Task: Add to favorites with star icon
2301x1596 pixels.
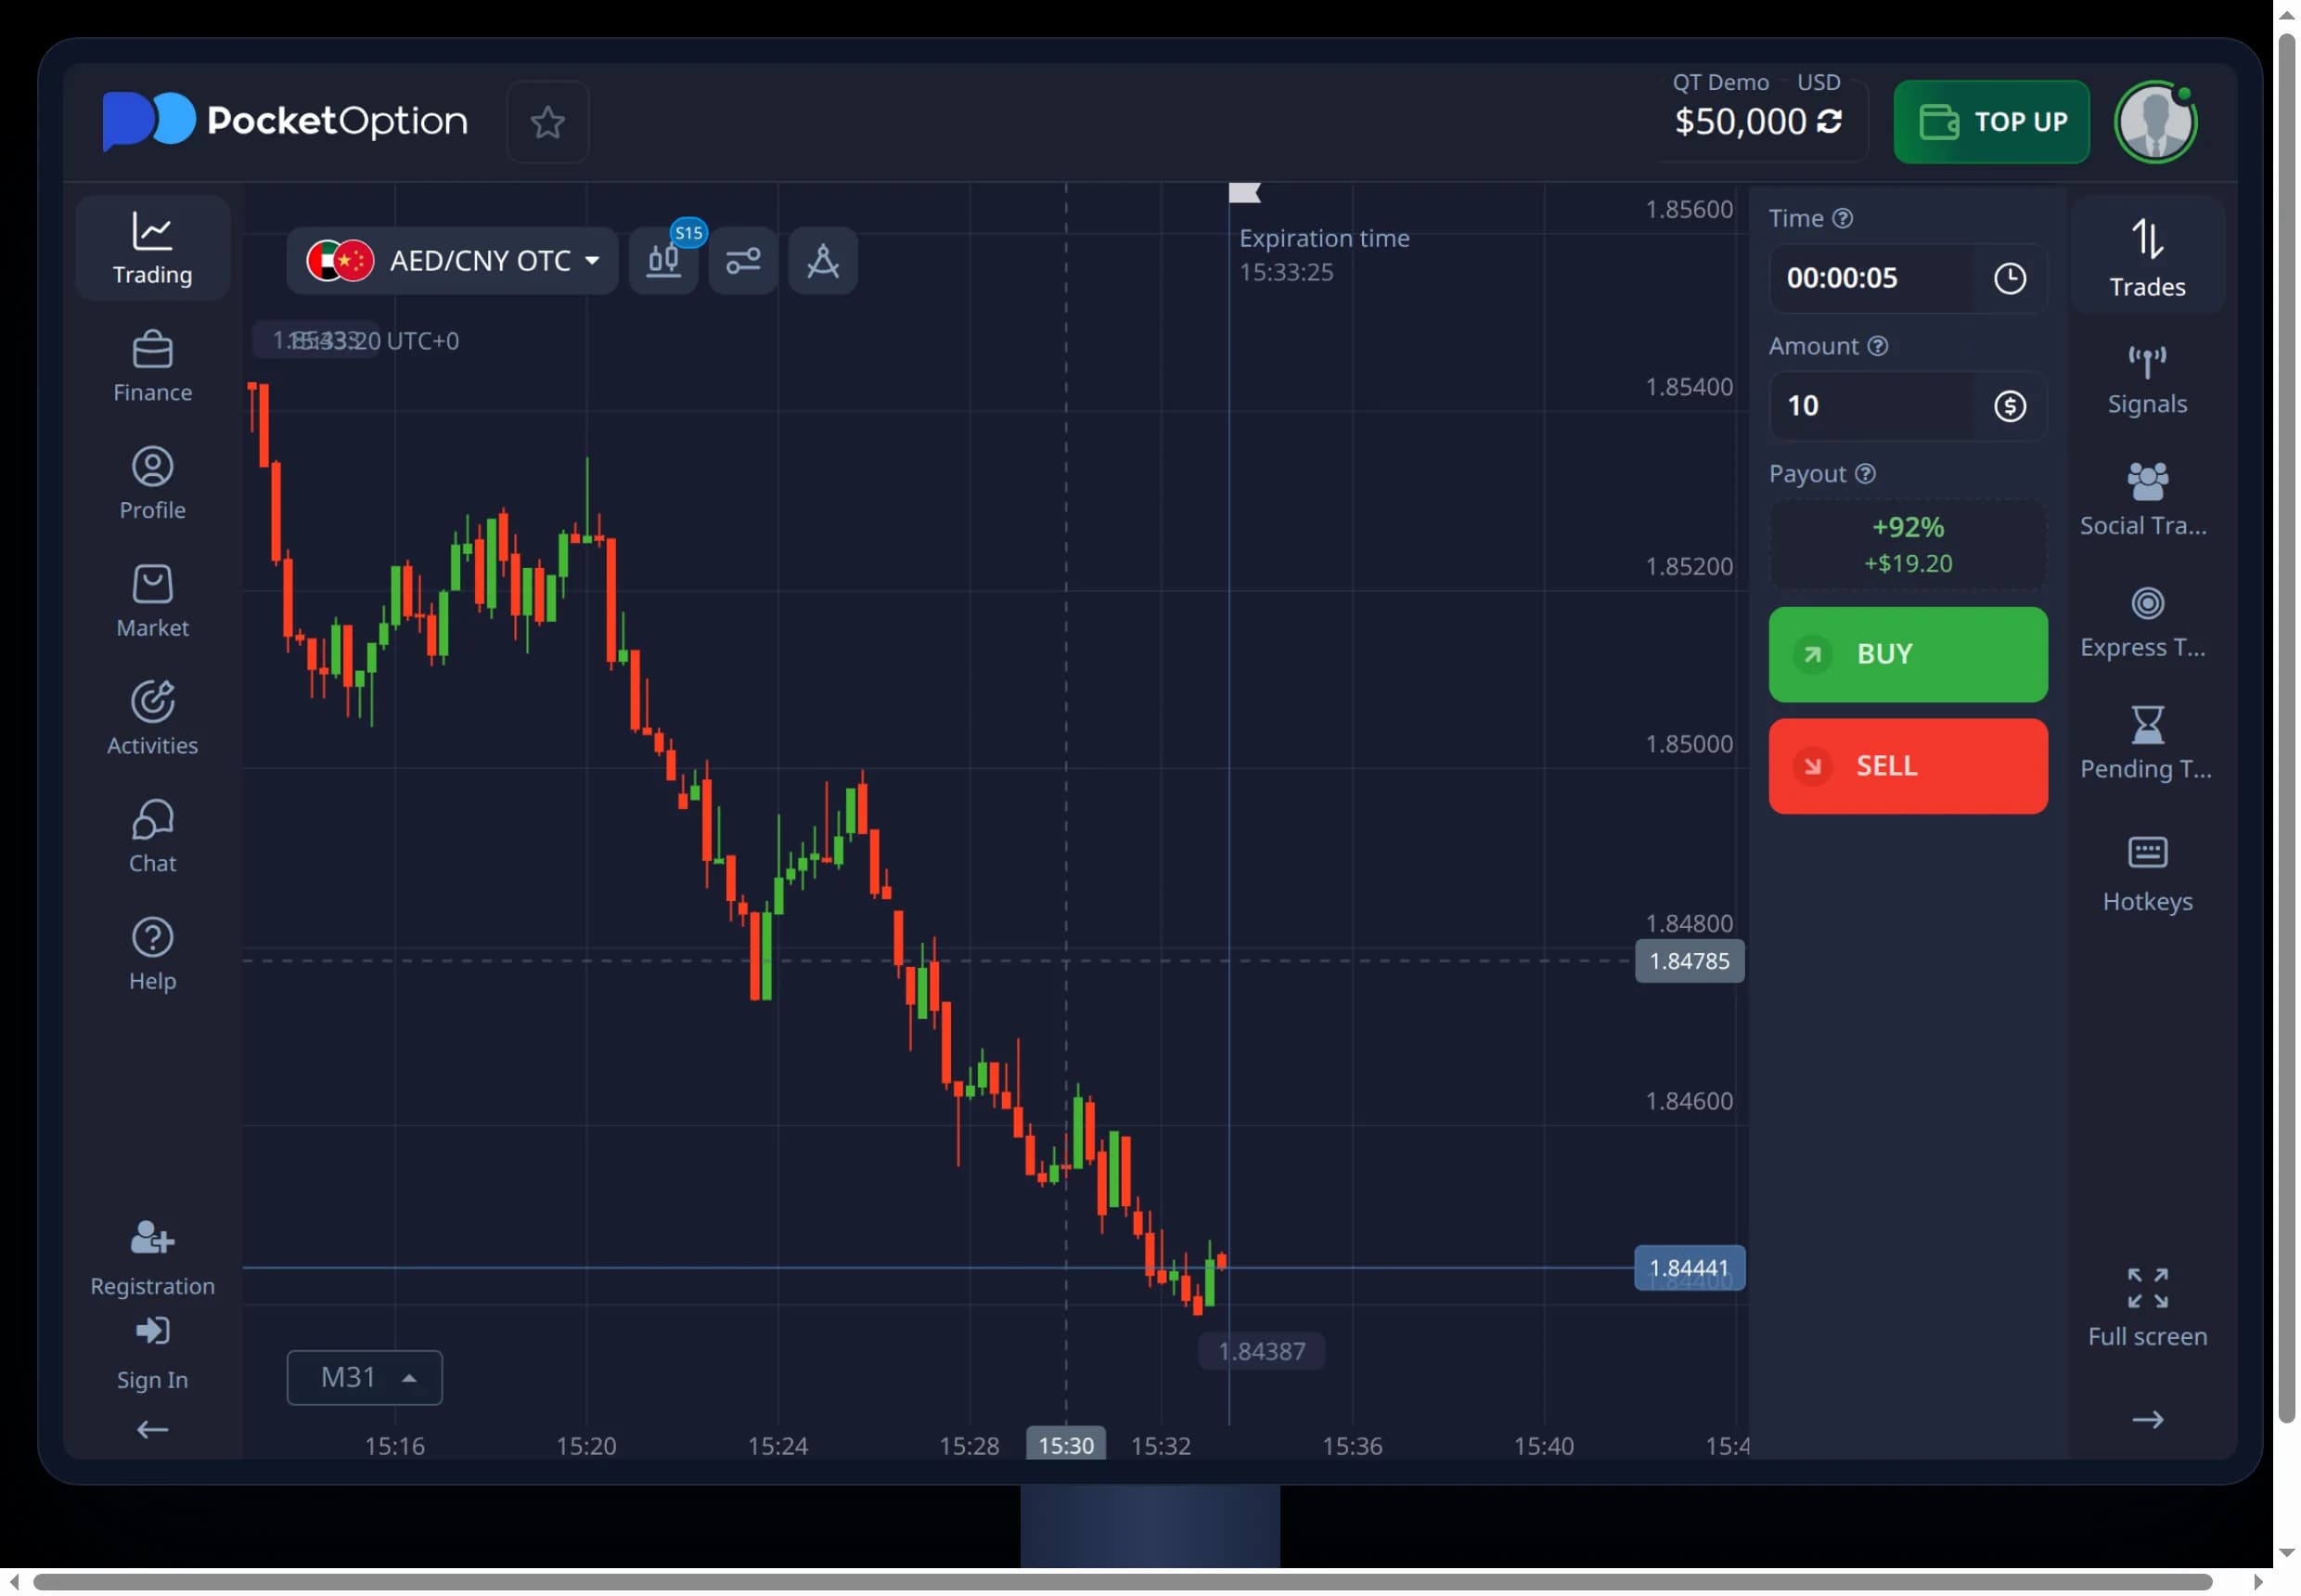Action: pyautogui.click(x=547, y=122)
